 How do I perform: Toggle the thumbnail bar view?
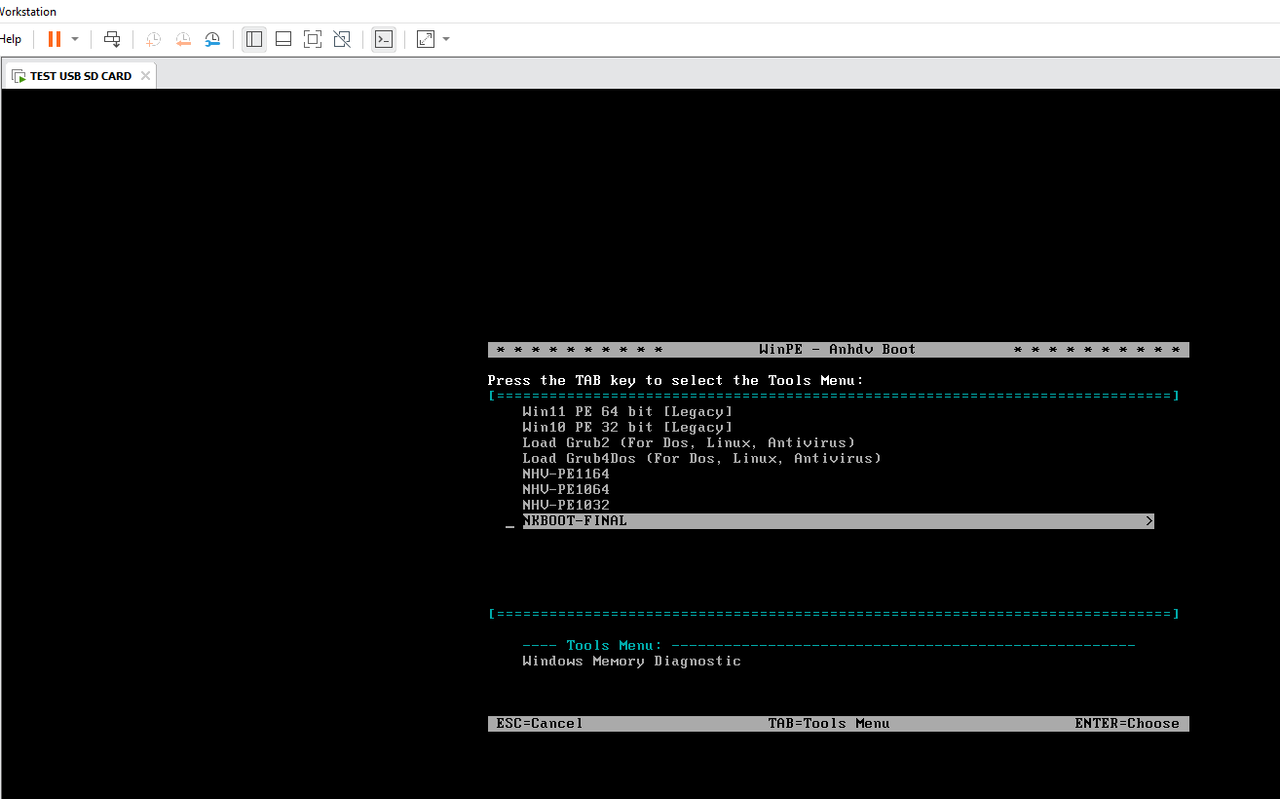point(283,39)
